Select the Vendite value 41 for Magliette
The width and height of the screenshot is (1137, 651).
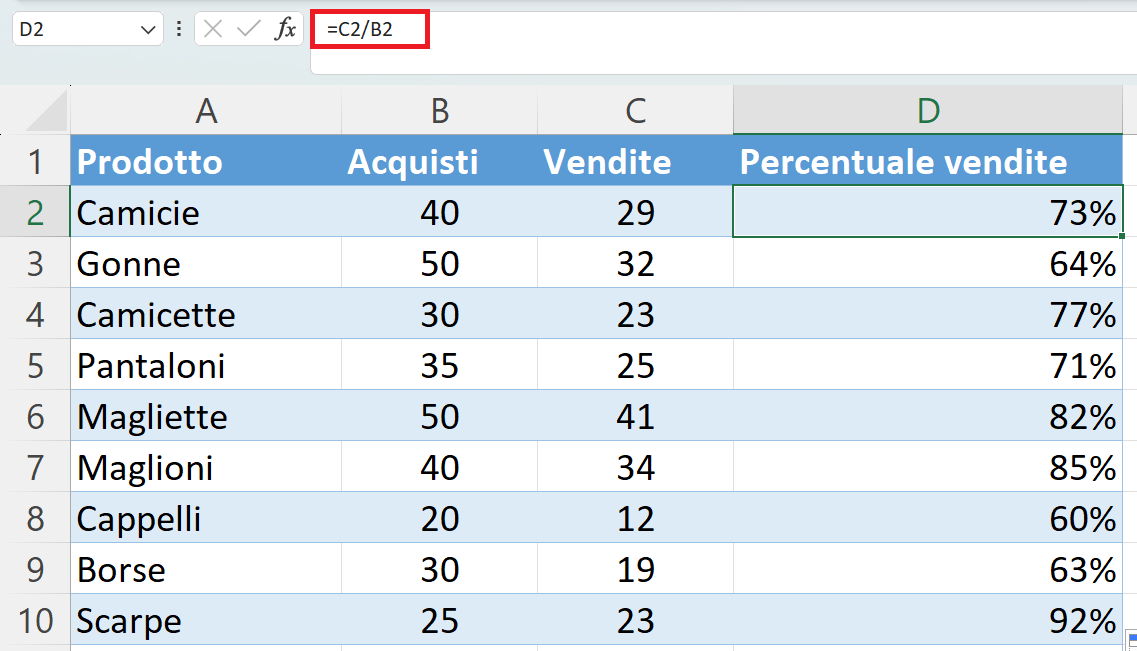(x=635, y=415)
